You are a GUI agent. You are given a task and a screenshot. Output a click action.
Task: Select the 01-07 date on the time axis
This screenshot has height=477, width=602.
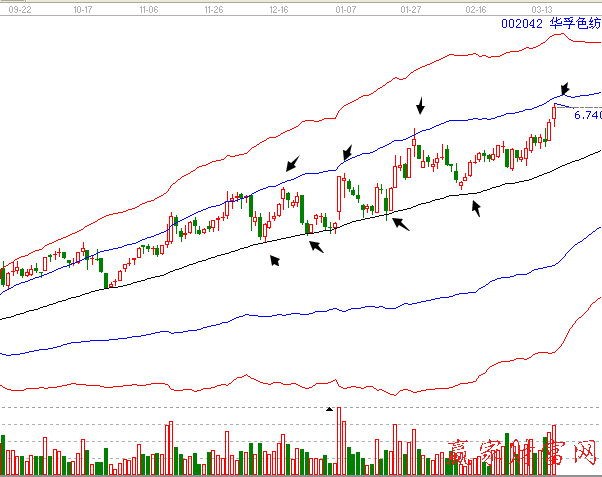point(346,6)
